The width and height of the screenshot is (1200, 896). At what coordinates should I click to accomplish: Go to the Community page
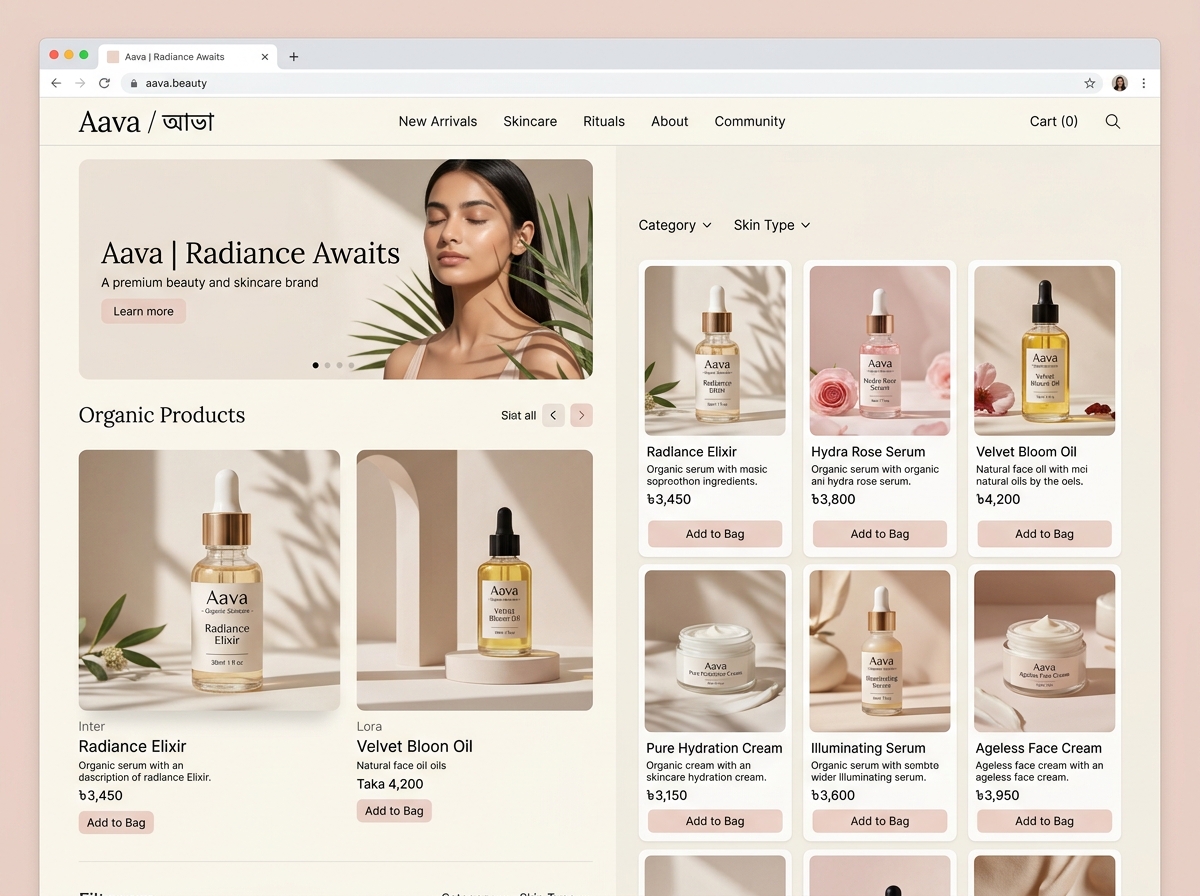(x=750, y=121)
